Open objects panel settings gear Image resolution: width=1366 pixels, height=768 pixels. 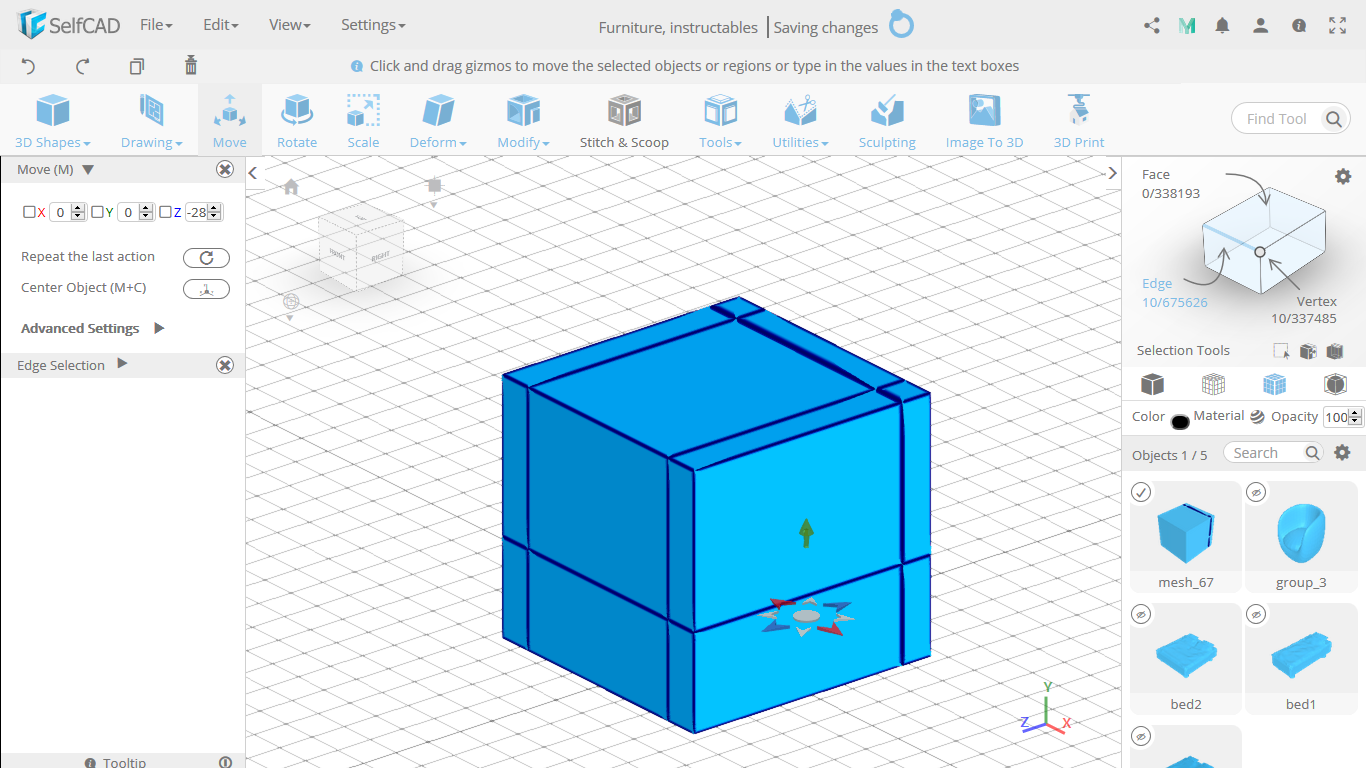[x=1343, y=452]
